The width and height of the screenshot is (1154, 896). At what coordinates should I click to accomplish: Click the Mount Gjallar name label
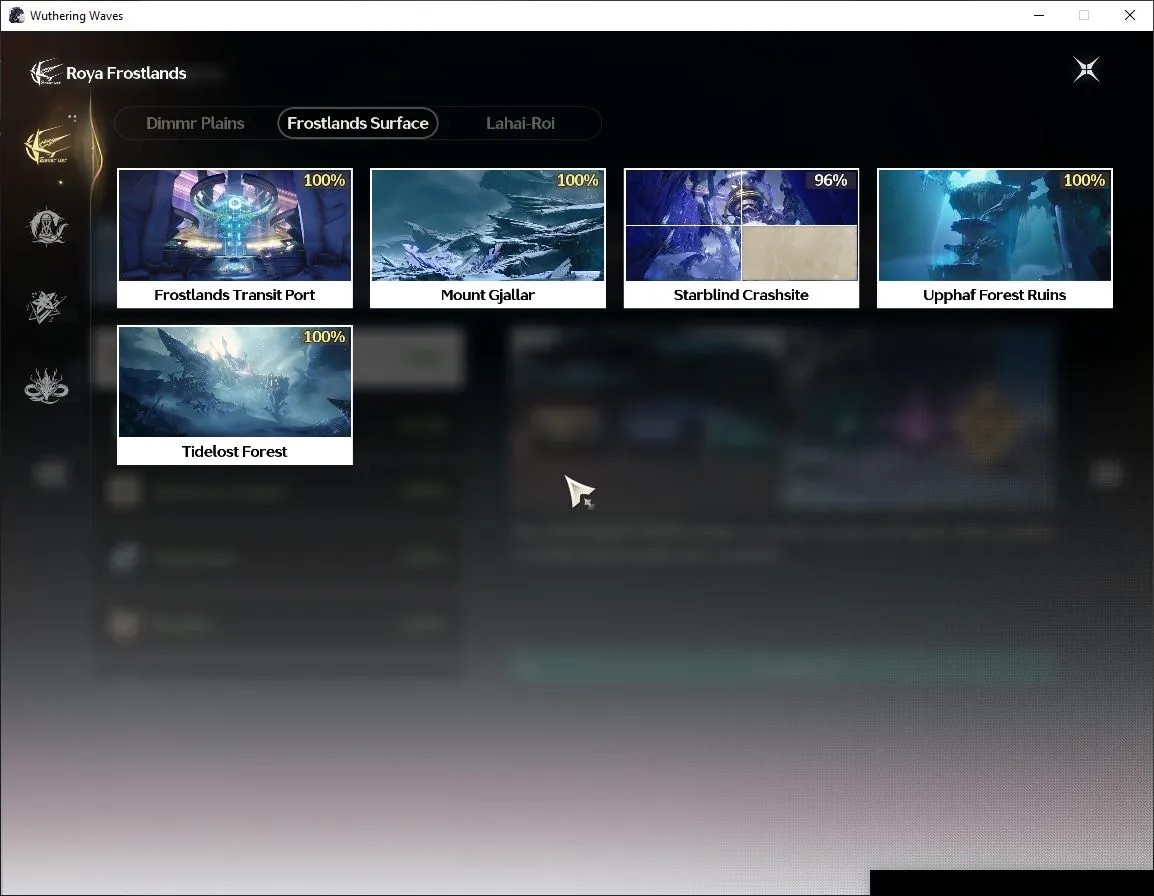[x=488, y=294]
